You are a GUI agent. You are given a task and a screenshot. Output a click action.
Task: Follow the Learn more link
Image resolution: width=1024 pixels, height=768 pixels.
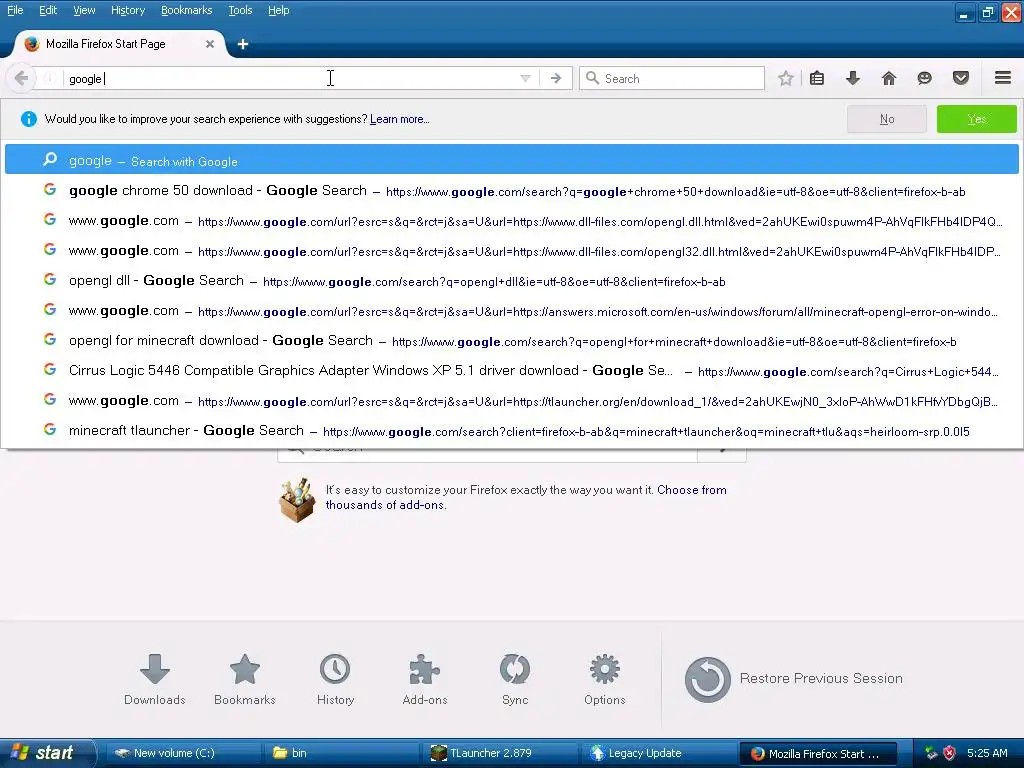(x=400, y=119)
